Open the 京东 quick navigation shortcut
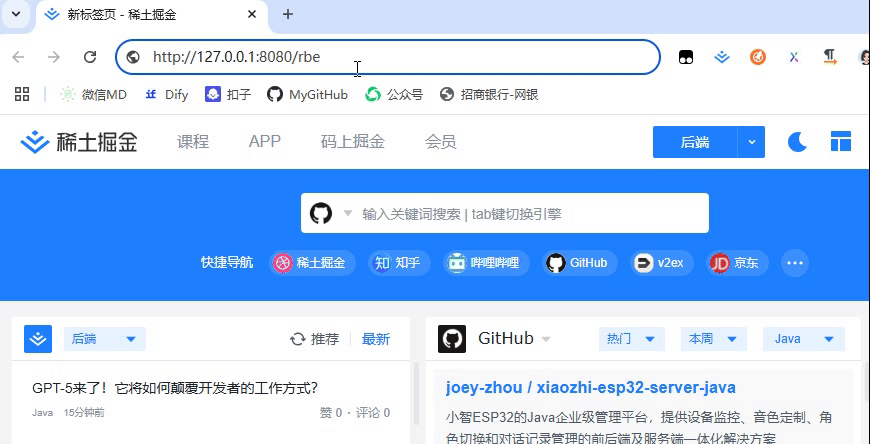The width and height of the screenshot is (870, 444). (737, 263)
